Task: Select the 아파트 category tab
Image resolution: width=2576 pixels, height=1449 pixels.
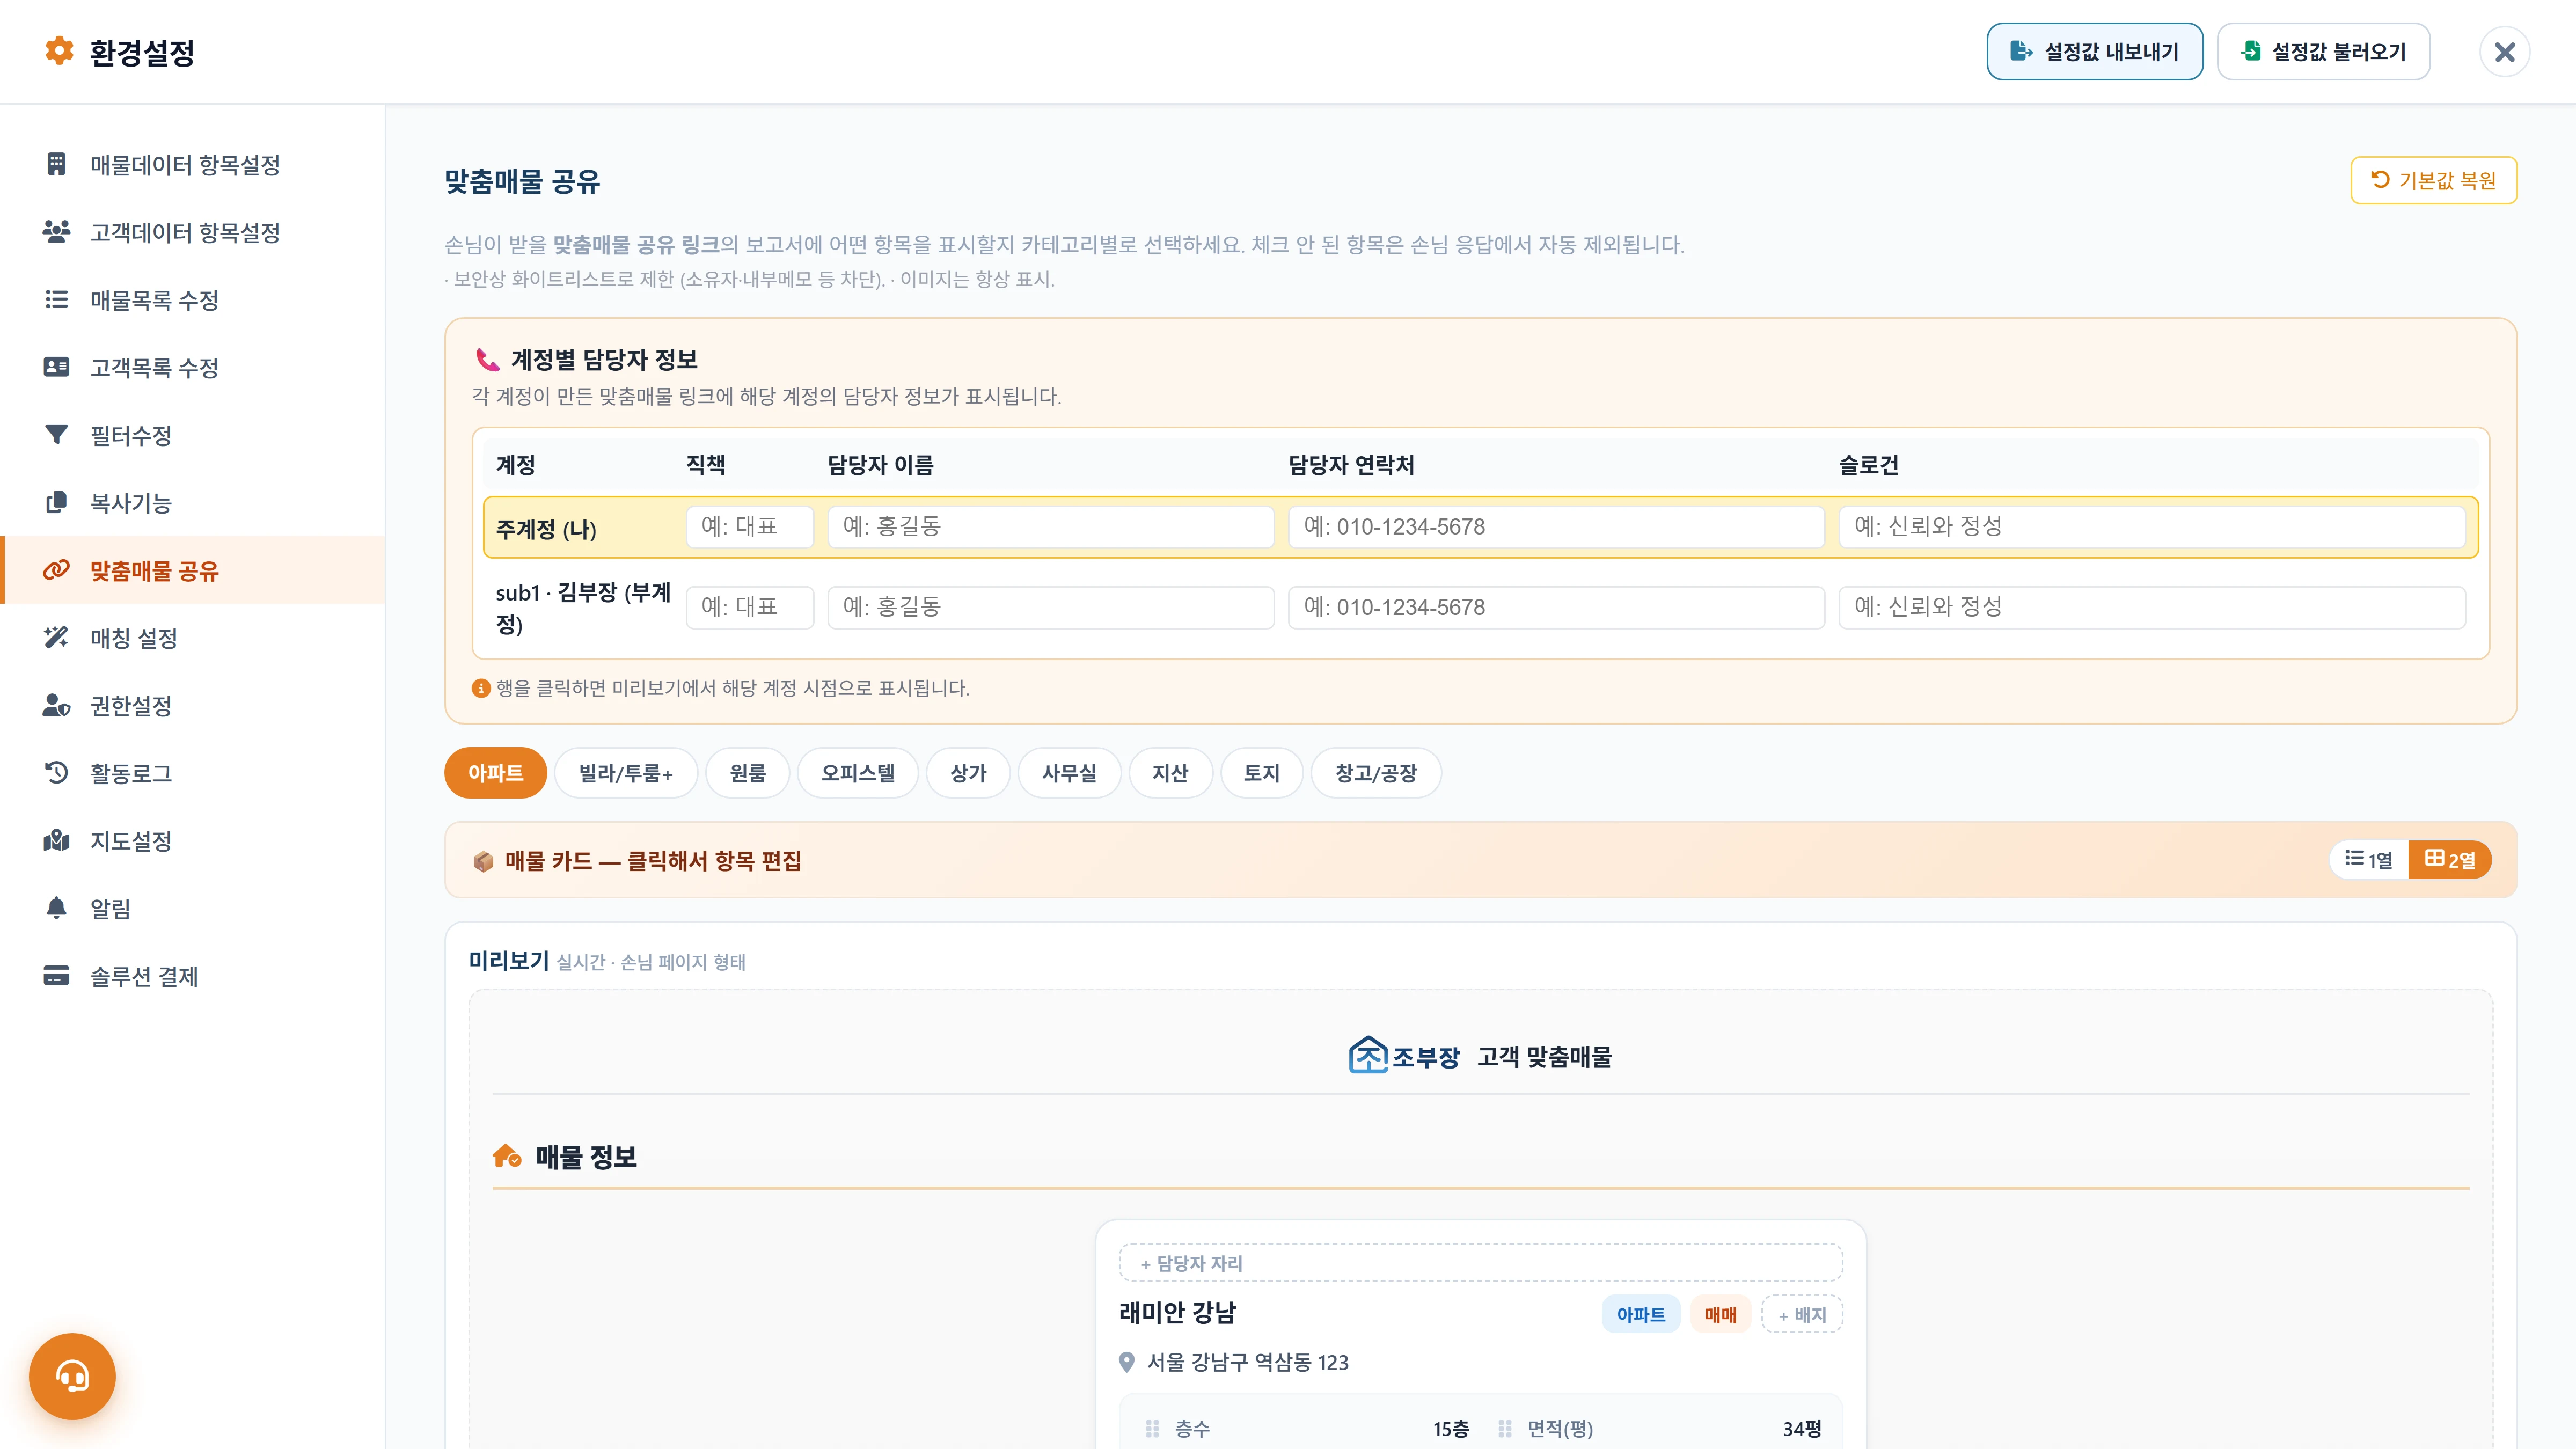Action: 495,773
